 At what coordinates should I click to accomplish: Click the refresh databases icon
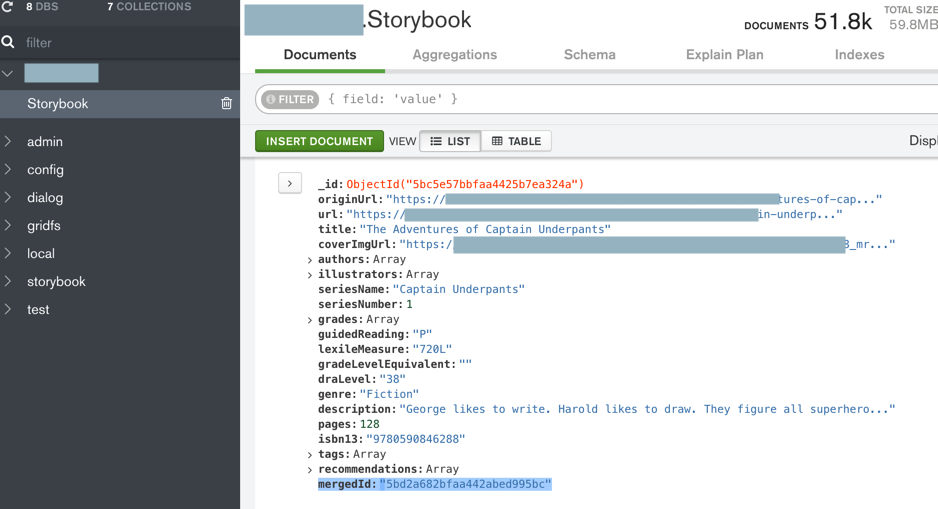click(x=8, y=7)
